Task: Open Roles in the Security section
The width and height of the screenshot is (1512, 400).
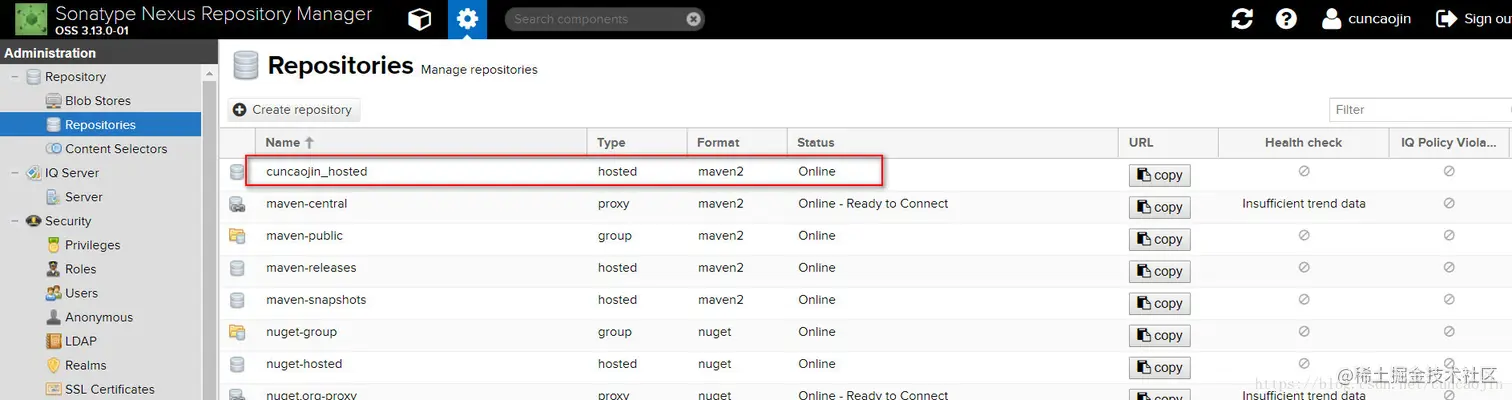Action: click(x=80, y=269)
